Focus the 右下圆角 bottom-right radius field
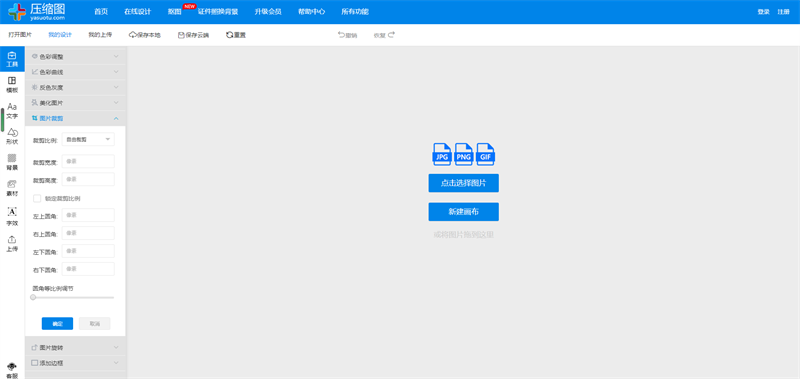 [88, 268]
